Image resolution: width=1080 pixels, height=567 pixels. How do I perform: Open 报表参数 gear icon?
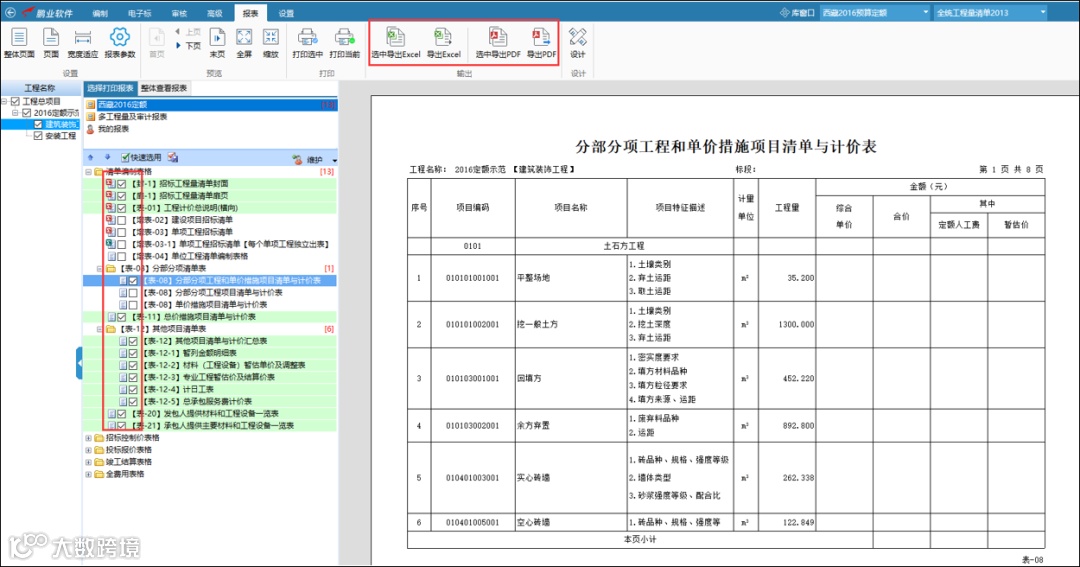point(120,37)
